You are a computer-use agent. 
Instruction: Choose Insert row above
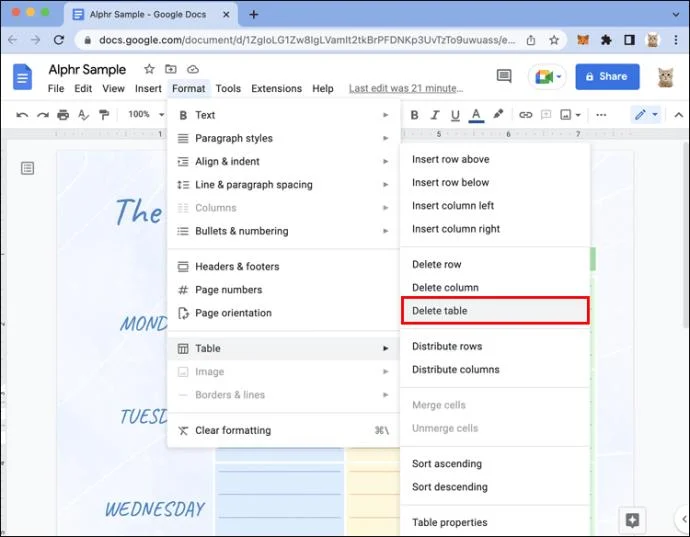[495, 159]
